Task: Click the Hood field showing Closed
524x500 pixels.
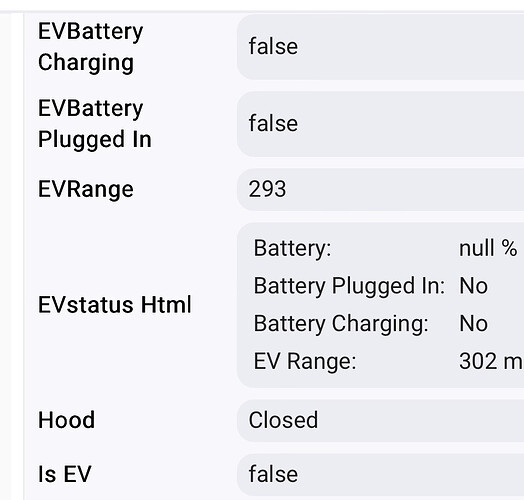Action: [x=380, y=420]
